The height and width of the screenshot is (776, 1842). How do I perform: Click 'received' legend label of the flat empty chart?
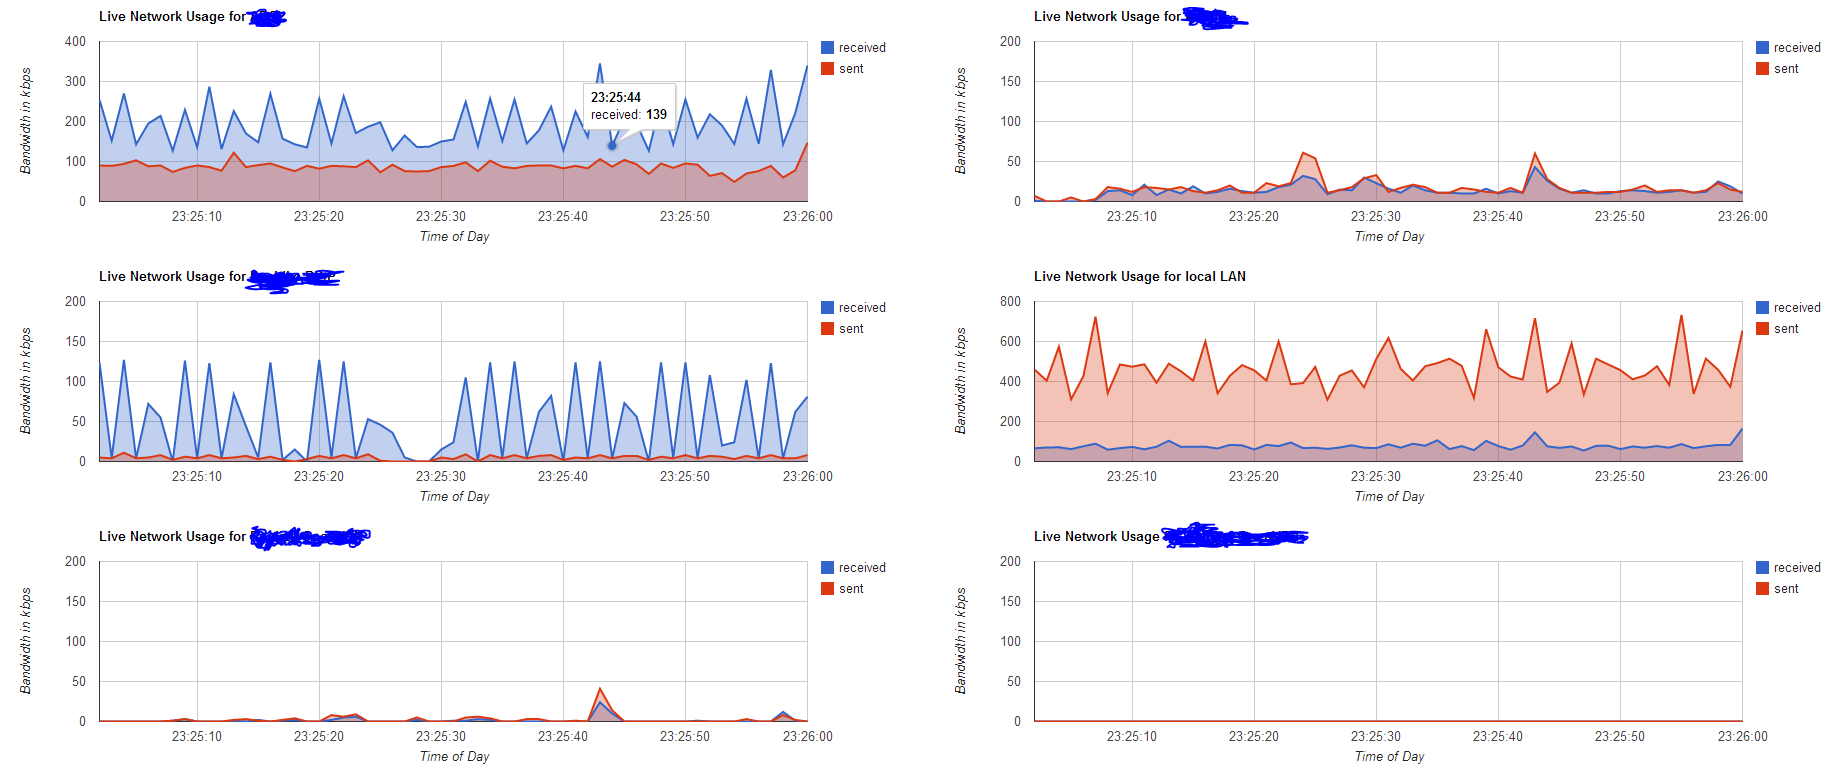(1797, 568)
